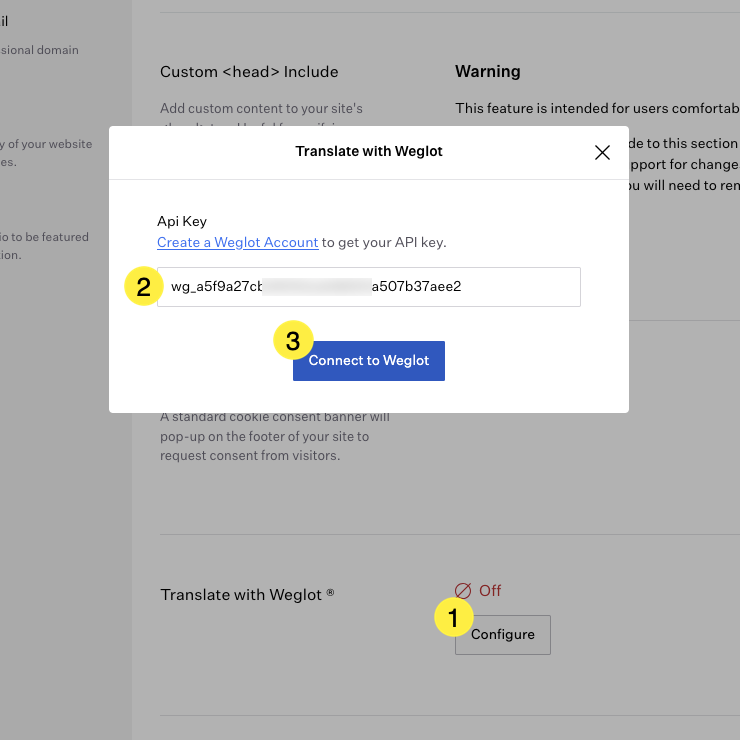Click 'Add custom content to your site's' text
Screen dimensions: 740x740
coord(261,109)
